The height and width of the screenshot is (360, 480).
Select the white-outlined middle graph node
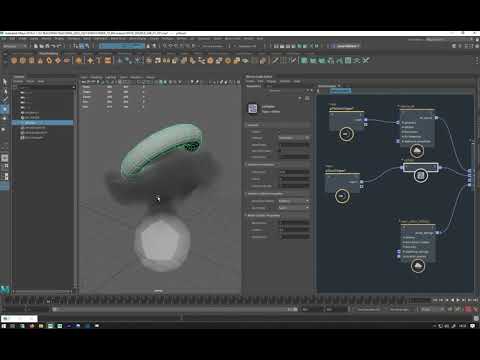pos(421,167)
